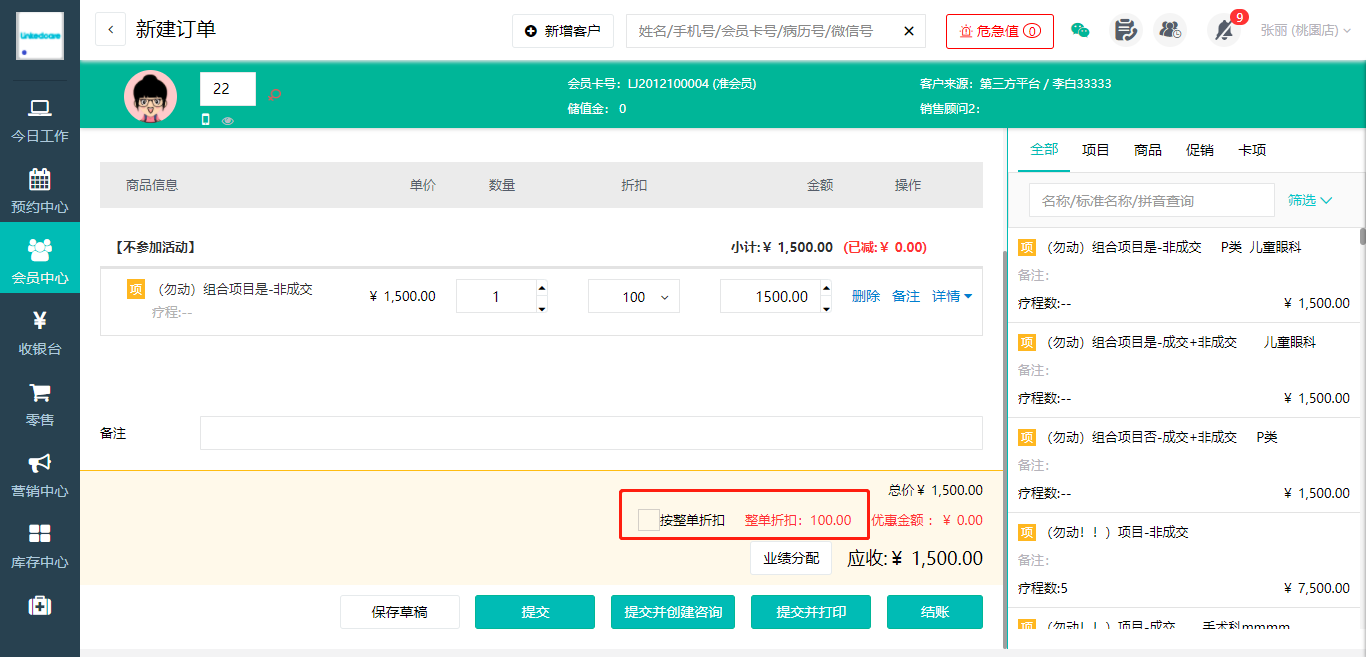The height and width of the screenshot is (657, 1366).
Task: Click 删除 to remove order line
Action: [x=866, y=296]
